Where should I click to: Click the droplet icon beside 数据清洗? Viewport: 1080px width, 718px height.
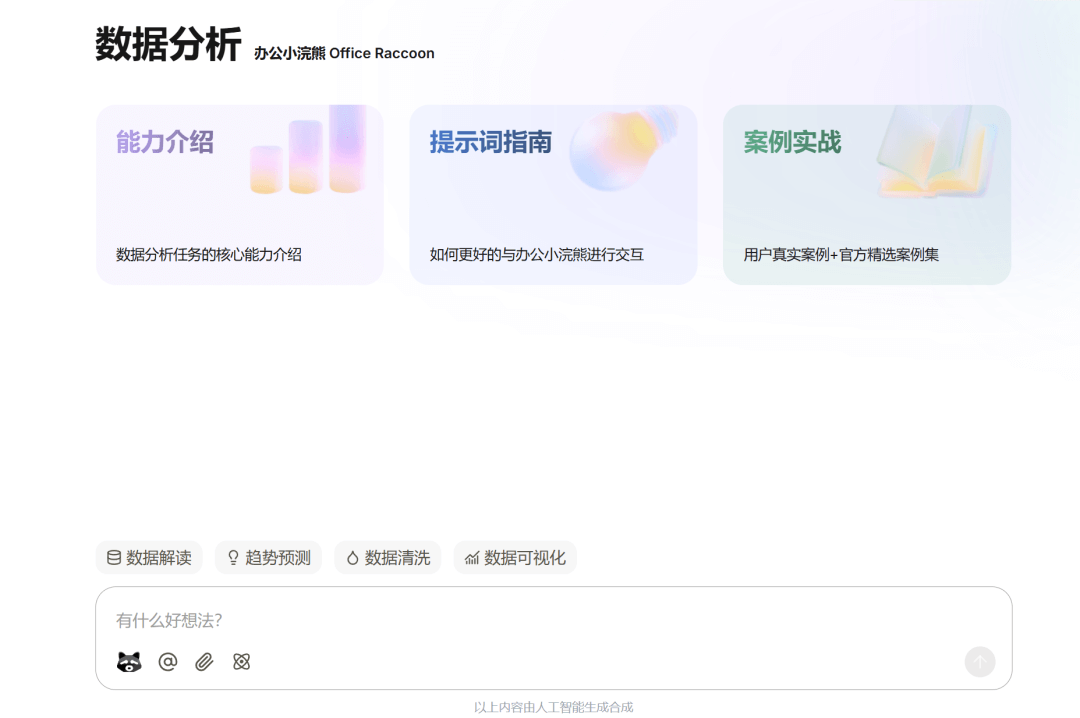352,558
